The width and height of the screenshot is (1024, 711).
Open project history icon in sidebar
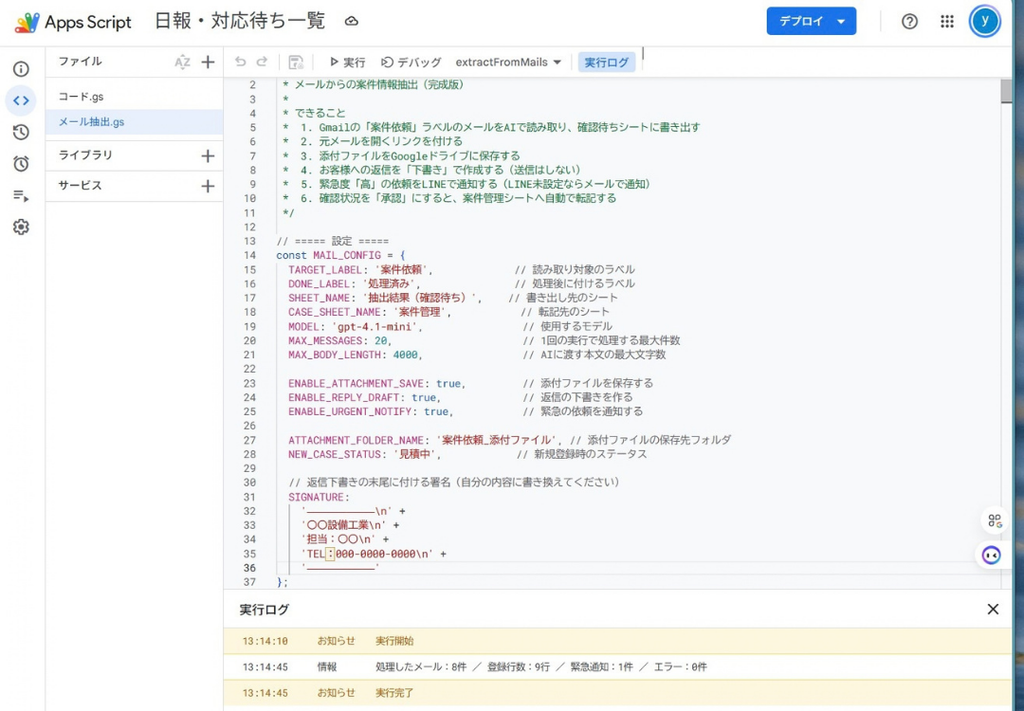tap(21, 133)
